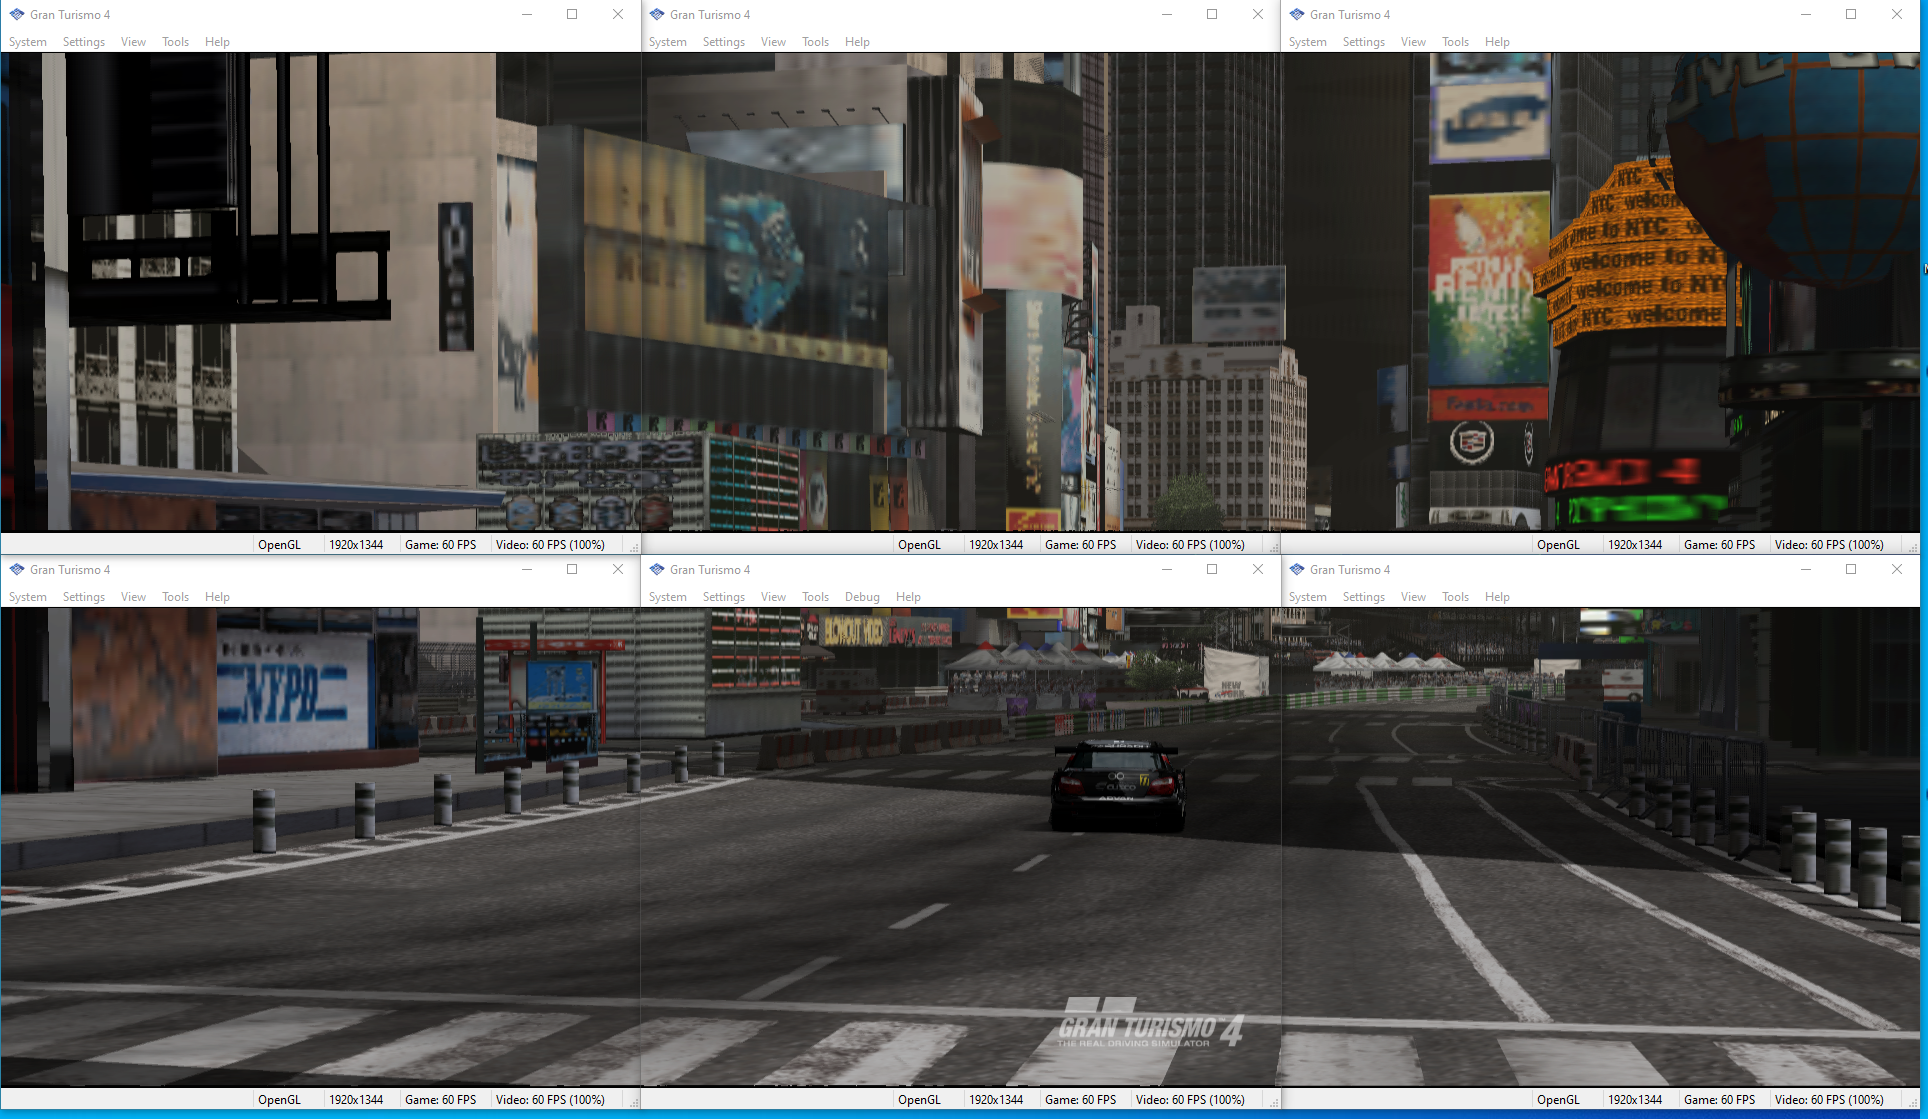Open View menu in bottom-left window
The height and width of the screenshot is (1119, 1928).
[x=133, y=597]
